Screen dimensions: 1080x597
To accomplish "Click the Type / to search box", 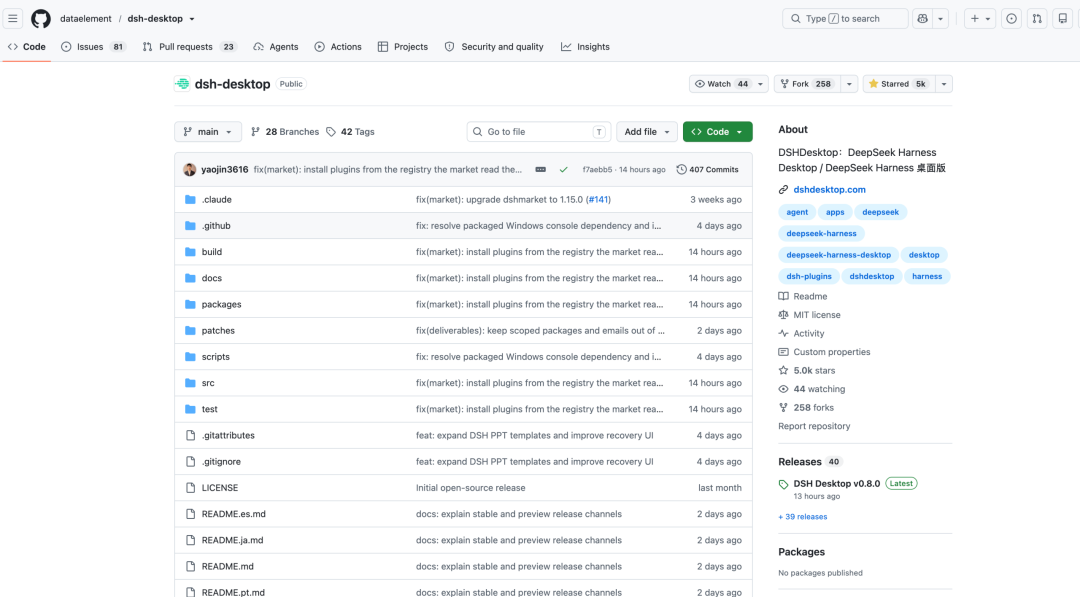I will coord(845,19).
